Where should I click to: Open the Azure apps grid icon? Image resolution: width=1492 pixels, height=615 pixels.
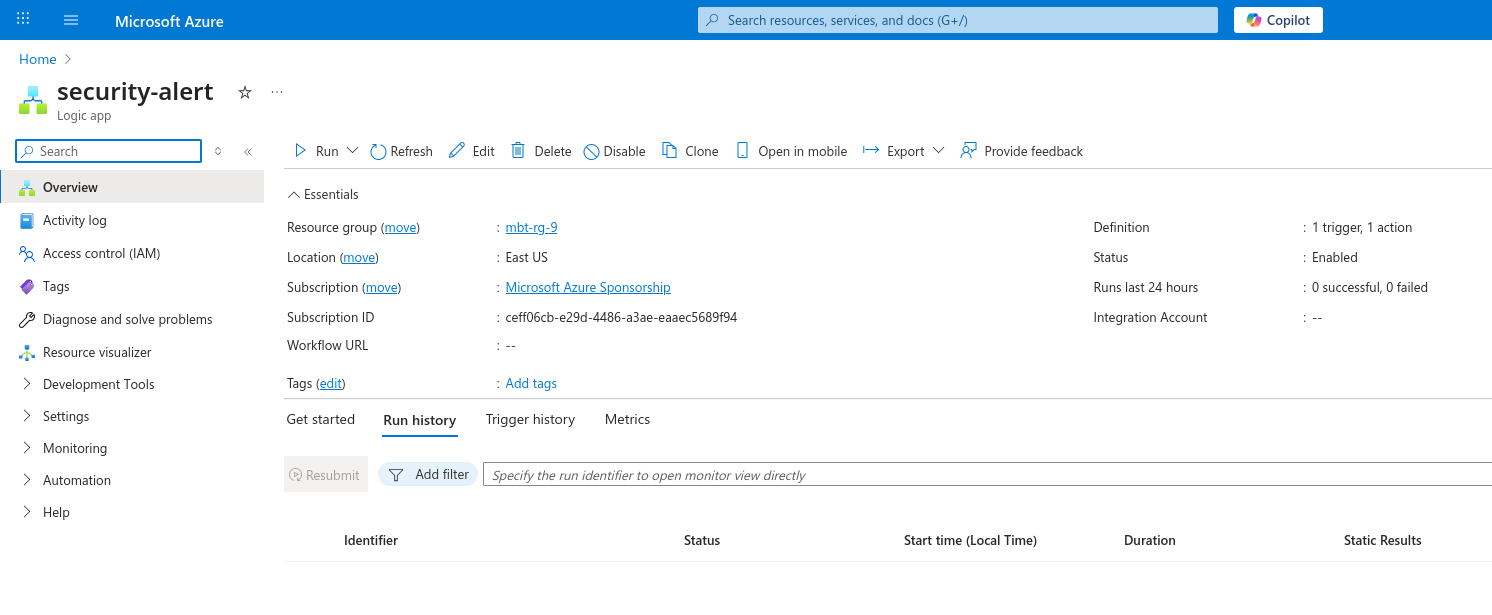24,20
